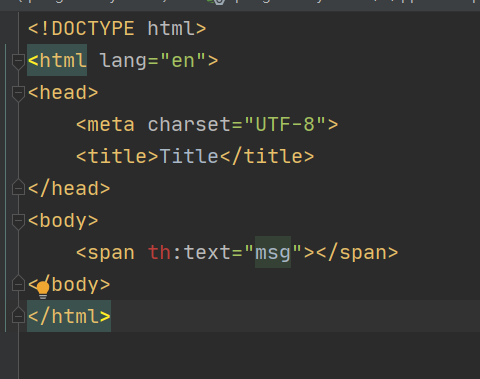Screen dimensions: 480x379
Task: Place cursor in the lang attribute name
Action: point(123,61)
